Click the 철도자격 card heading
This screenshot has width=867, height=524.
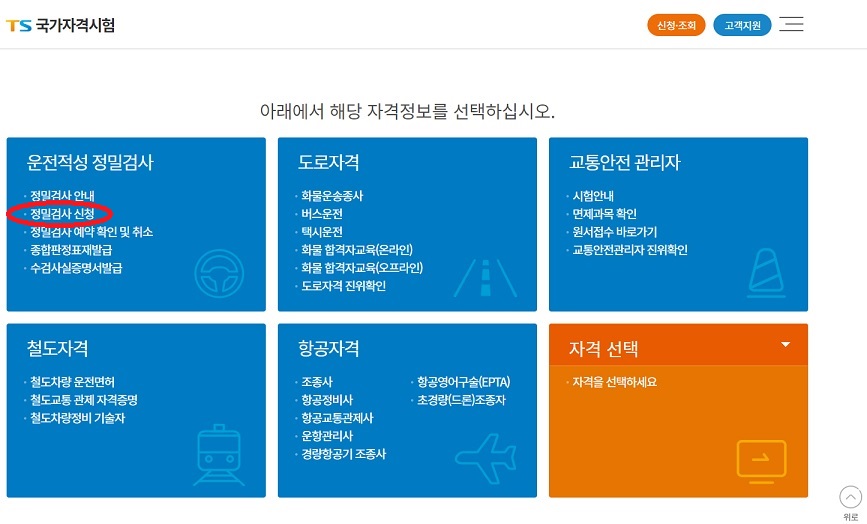tap(58, 349)
